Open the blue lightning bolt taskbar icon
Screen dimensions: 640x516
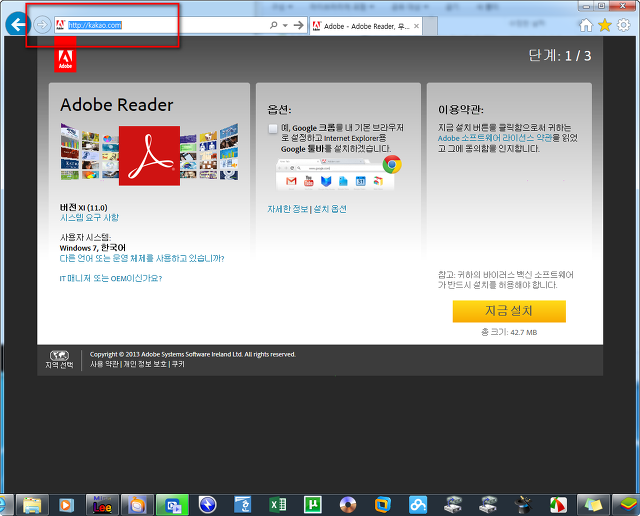click(207, 505)
